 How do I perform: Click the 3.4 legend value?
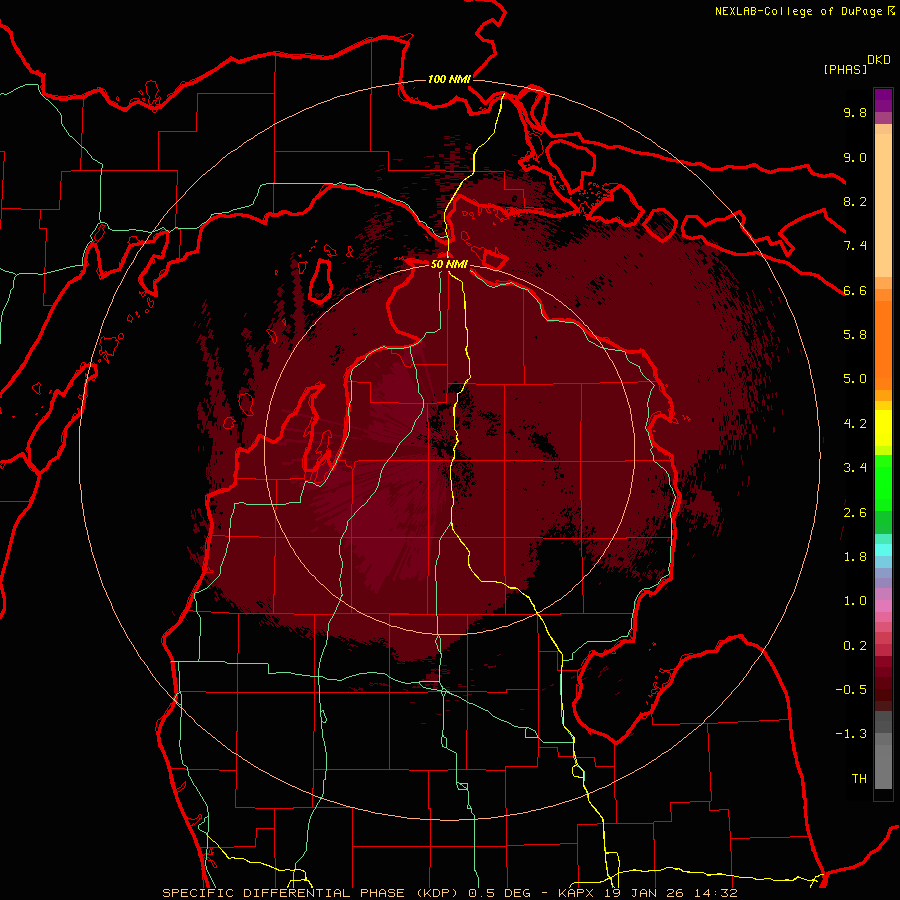pyautogui.click(x=855, y=468)
